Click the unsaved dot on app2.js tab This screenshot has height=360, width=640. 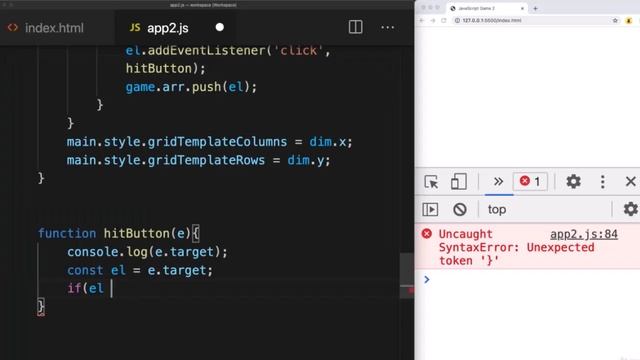click(220, 27)
